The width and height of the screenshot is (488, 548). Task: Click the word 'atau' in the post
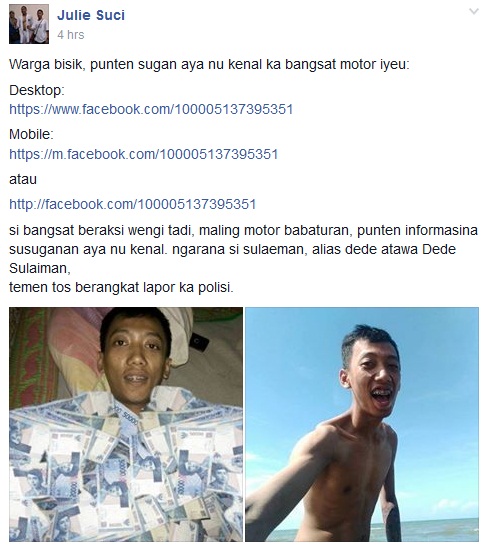(23, 179)
